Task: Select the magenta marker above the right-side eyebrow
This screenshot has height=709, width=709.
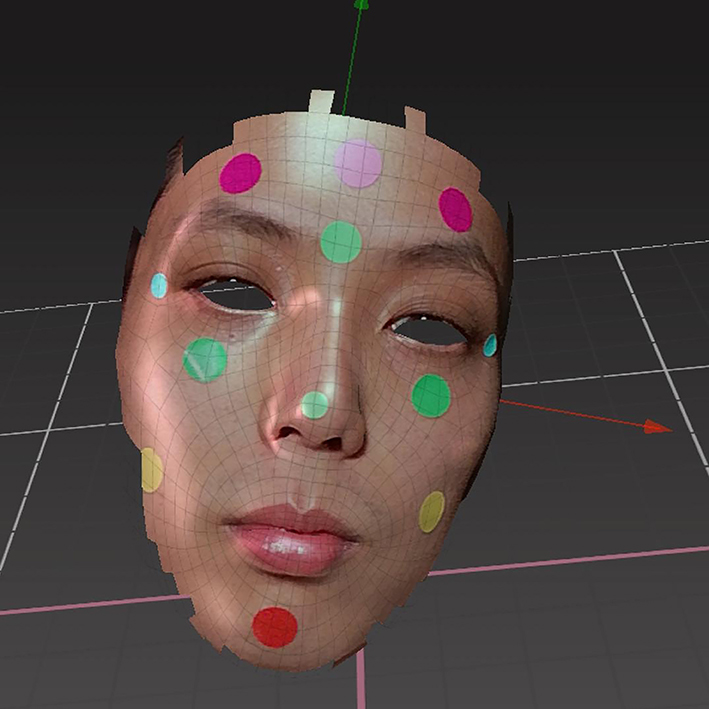Action: pyautogui.click(x=455, y=209)
